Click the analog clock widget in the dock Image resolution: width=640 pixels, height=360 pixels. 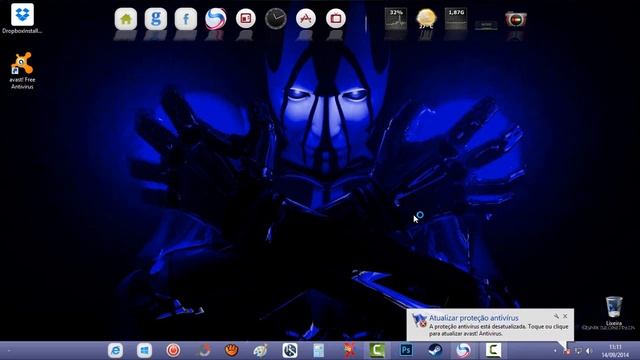click(x=276, y=19)
